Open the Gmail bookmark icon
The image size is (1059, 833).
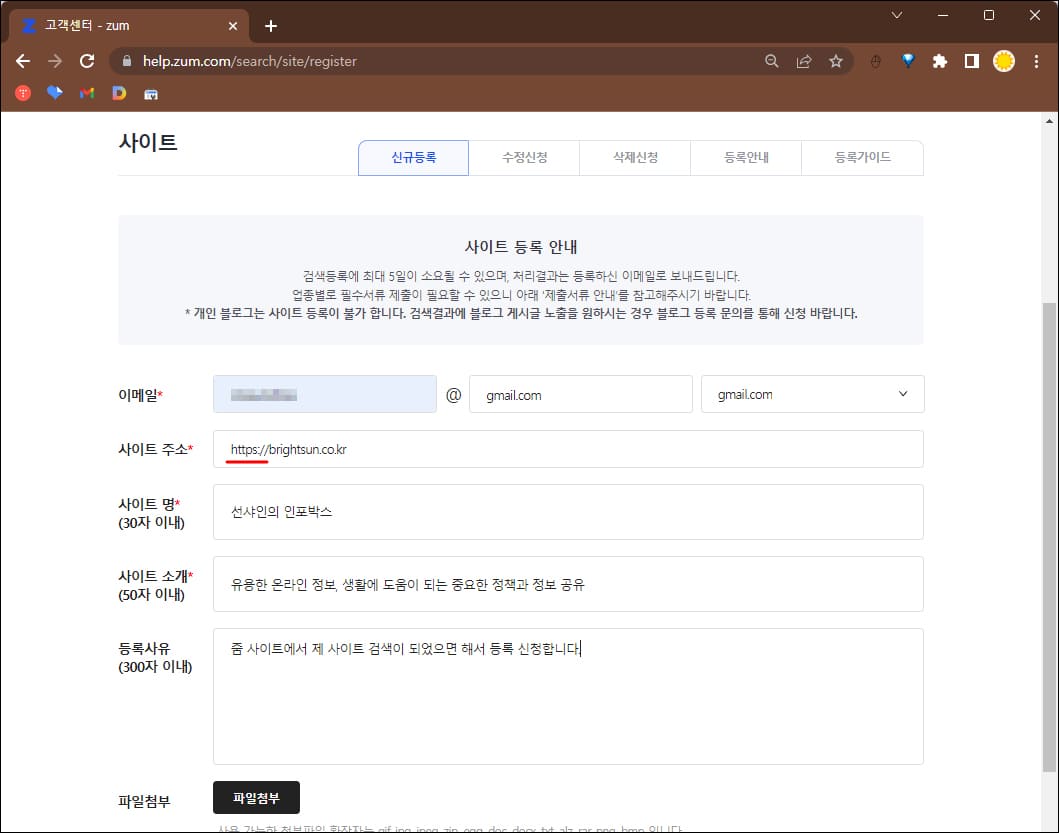coord(87,93)
